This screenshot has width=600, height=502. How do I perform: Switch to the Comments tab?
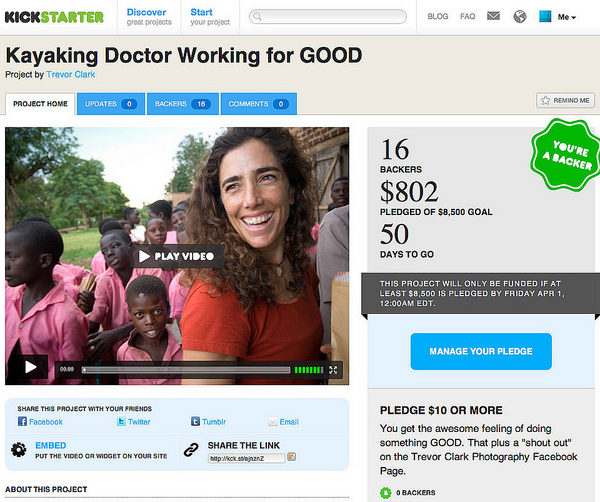pos(259,104)
